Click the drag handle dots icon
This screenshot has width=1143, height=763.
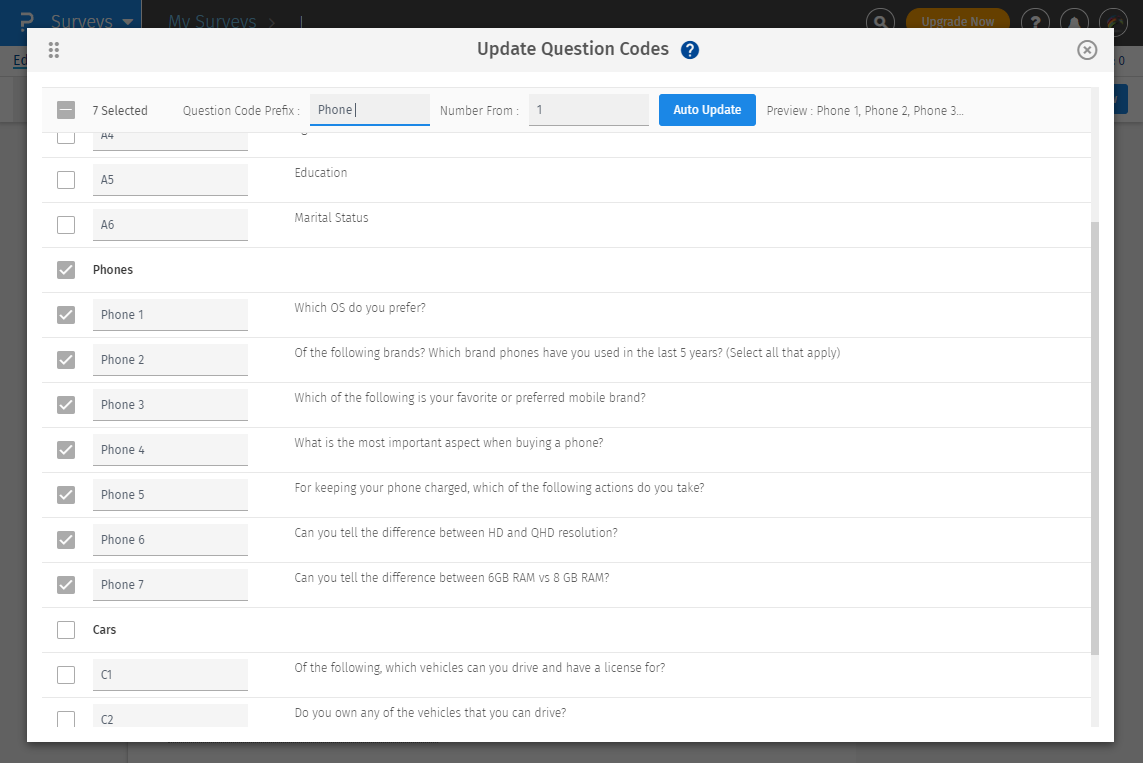(54, 50)
